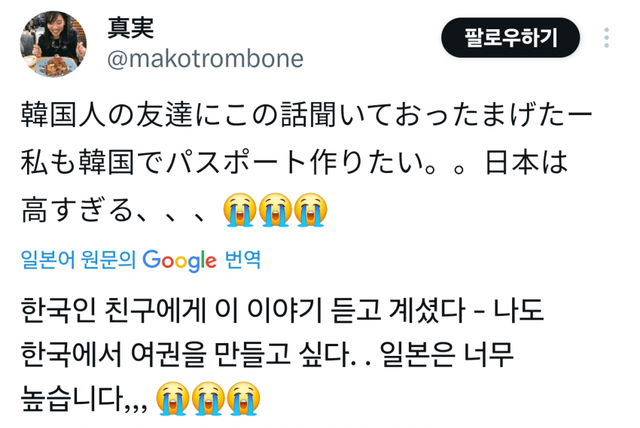This screenshot has width=640, height=428.
Task: Click the Google logo in translation attribution
Action: (x=179, y=260)
